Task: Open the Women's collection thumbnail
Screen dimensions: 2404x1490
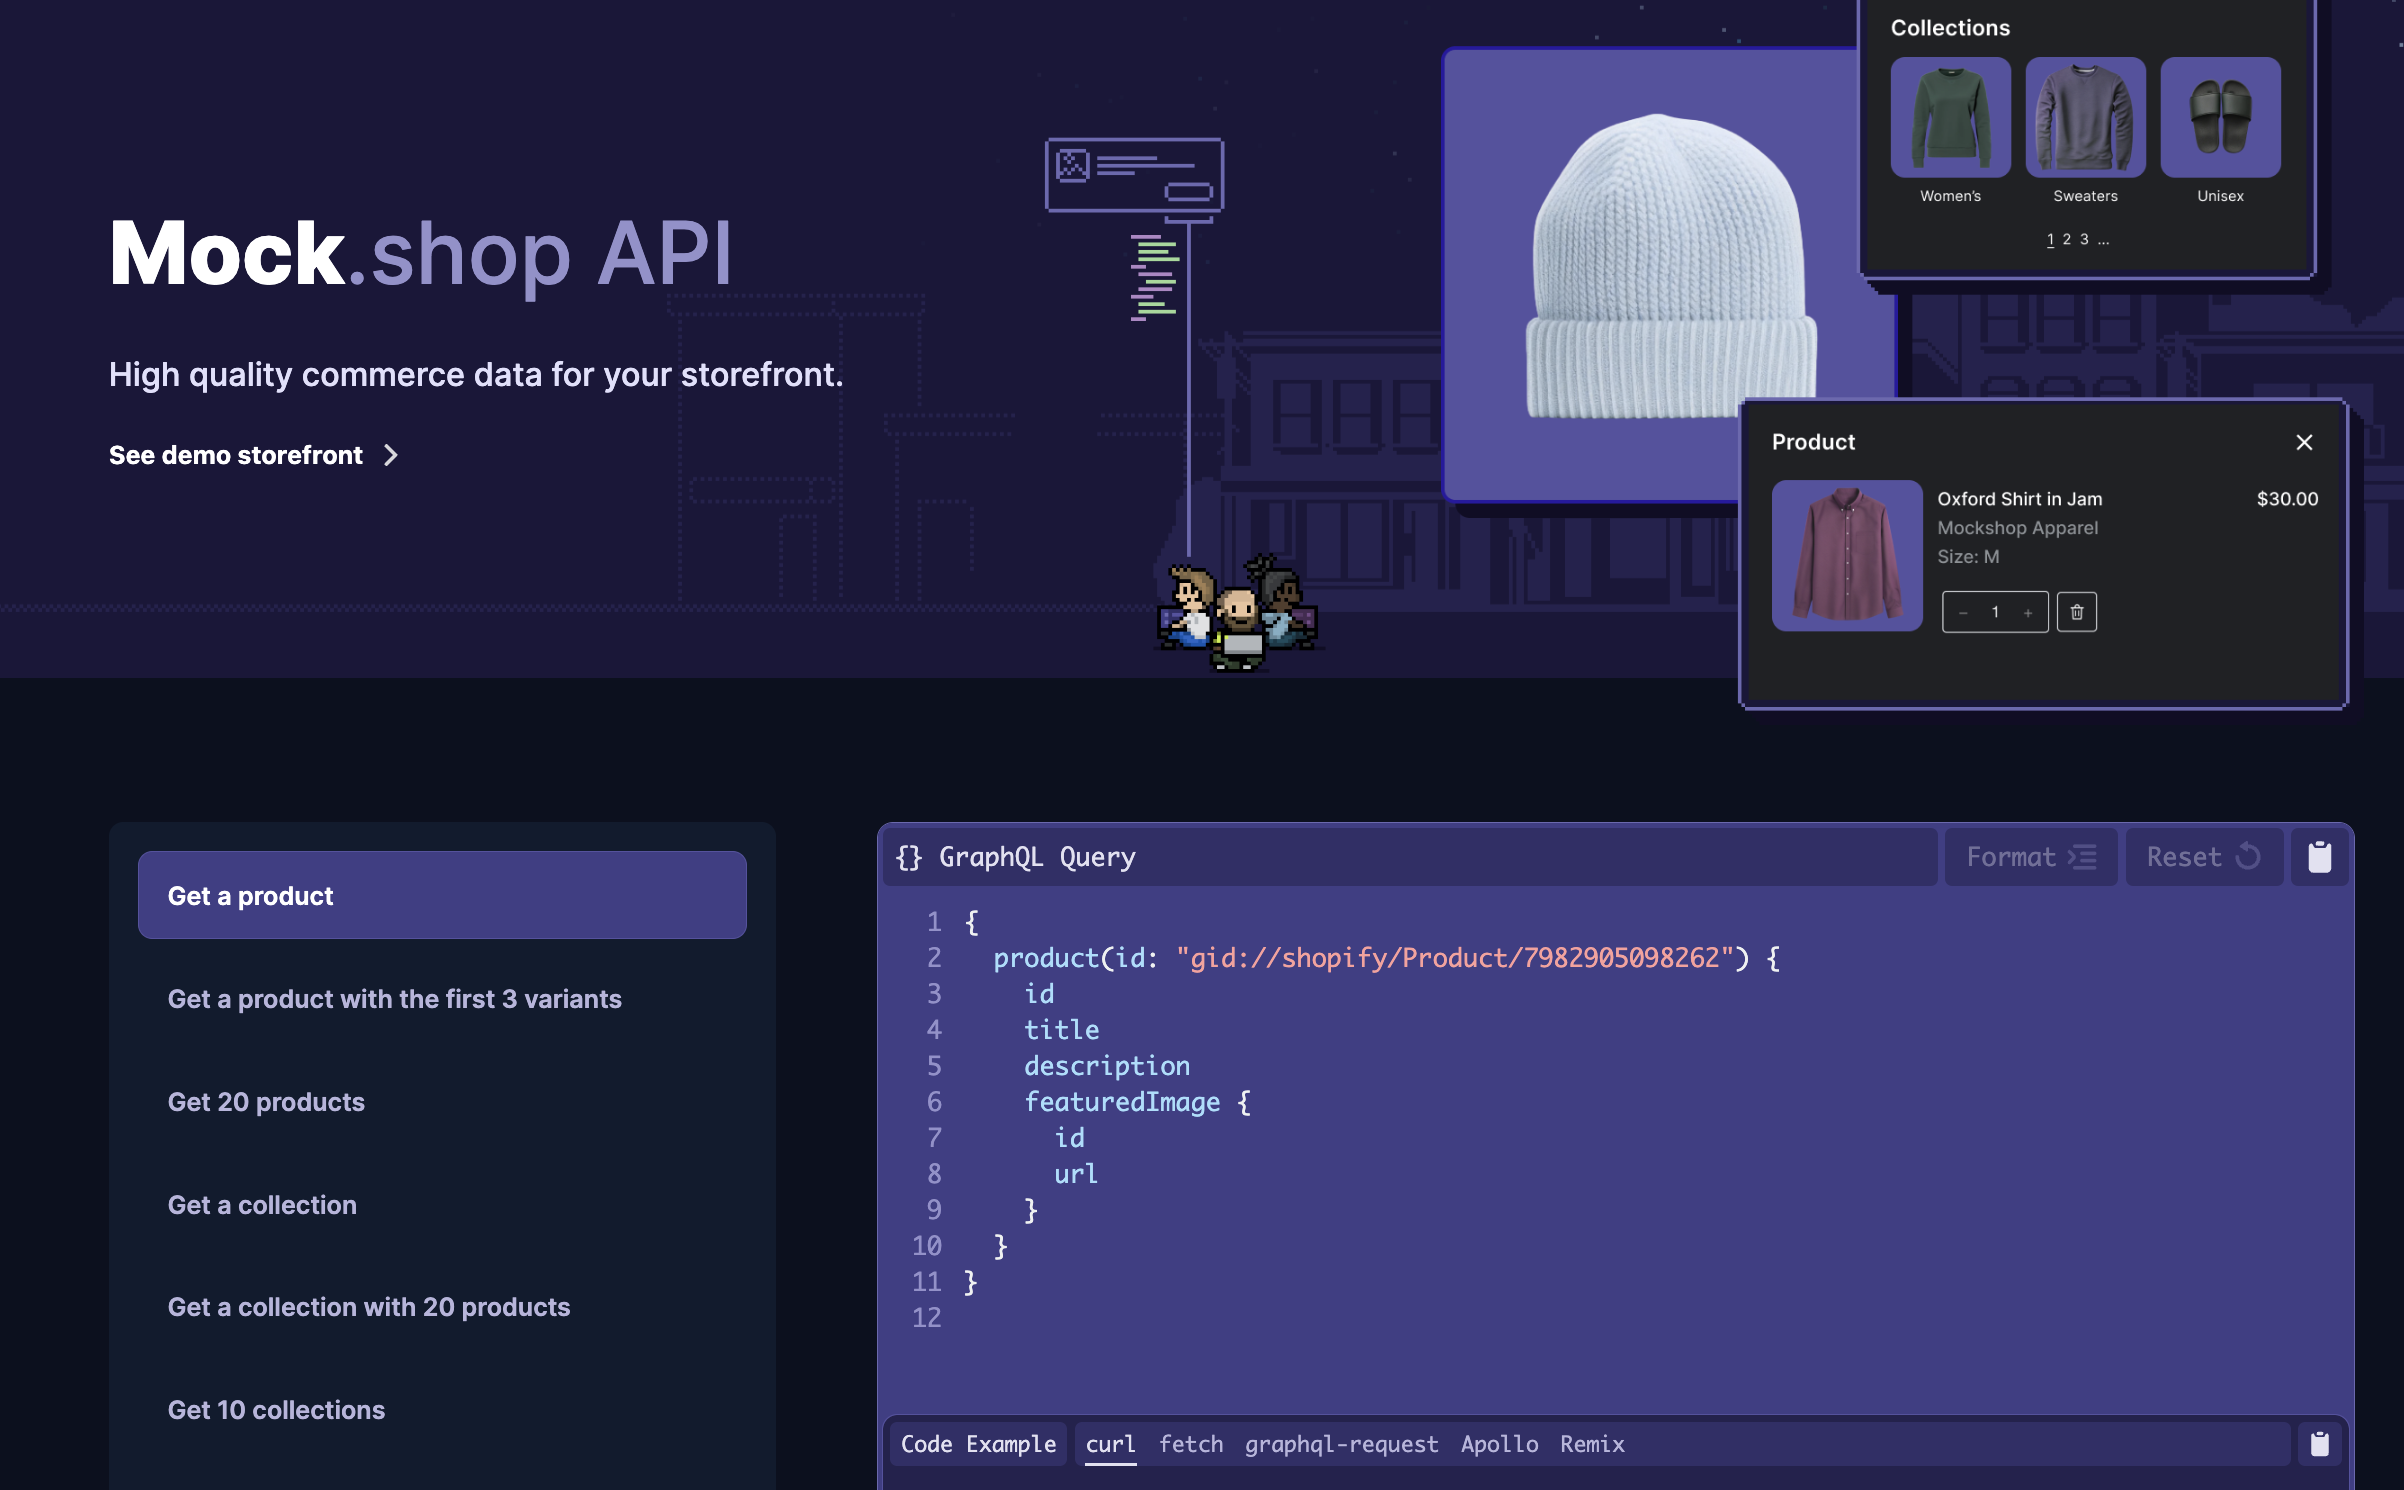Action: pos(1950,117)
